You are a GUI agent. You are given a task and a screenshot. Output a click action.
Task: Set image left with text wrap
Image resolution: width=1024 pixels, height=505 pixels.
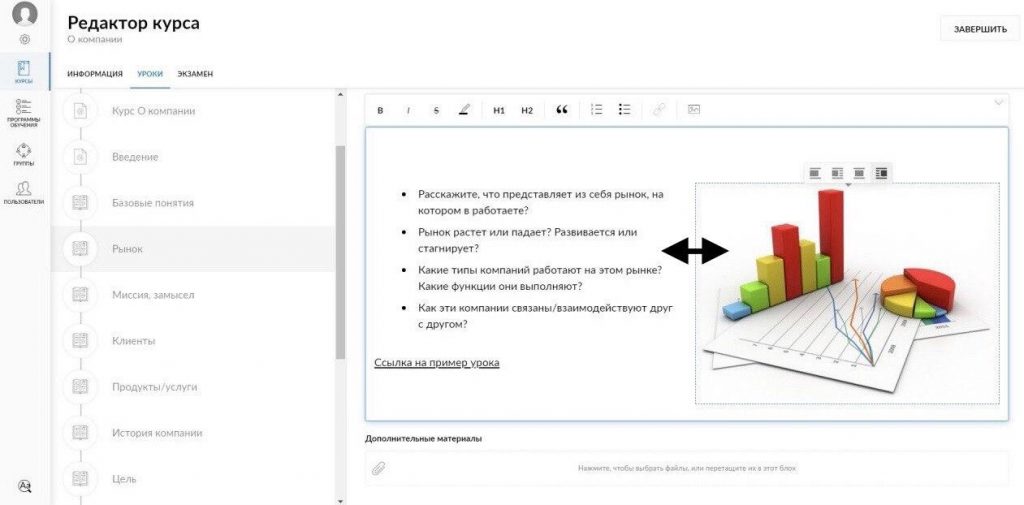[837, 173]
